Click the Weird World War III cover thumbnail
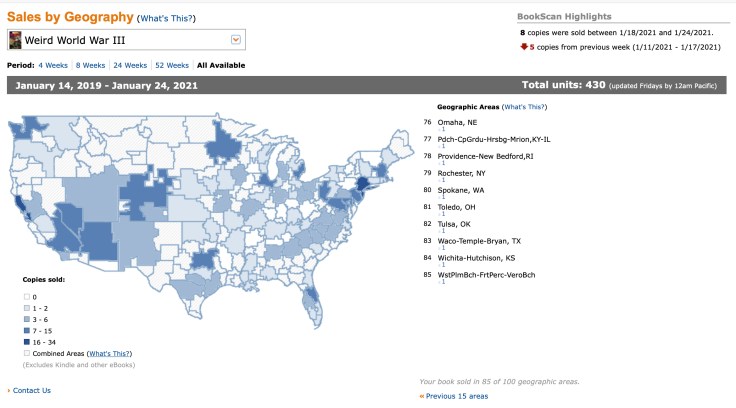 coord(15,40)
